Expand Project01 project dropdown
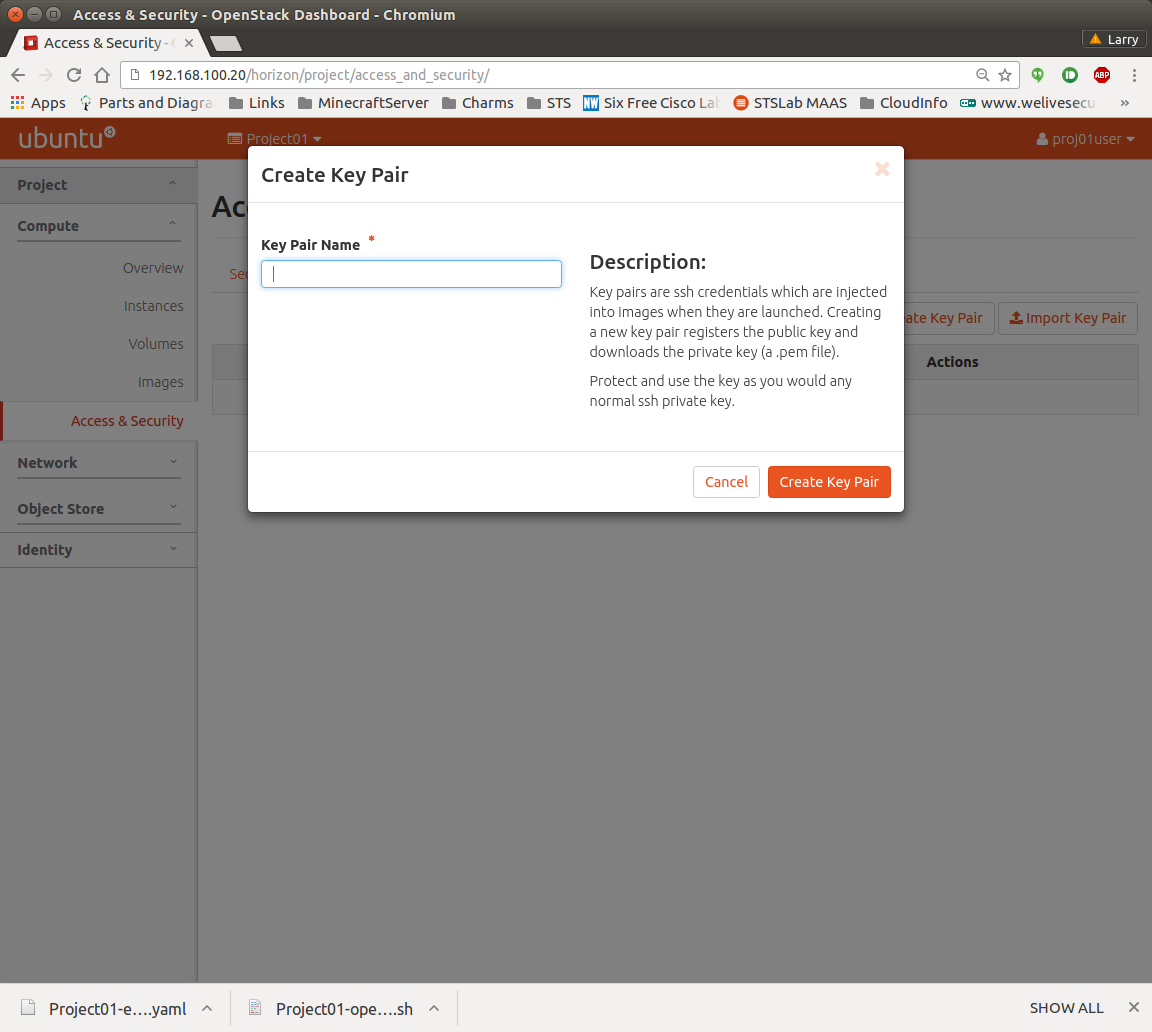This screenshot has width=1152, height=1032. pyautogui.click(x=275, y=139)
